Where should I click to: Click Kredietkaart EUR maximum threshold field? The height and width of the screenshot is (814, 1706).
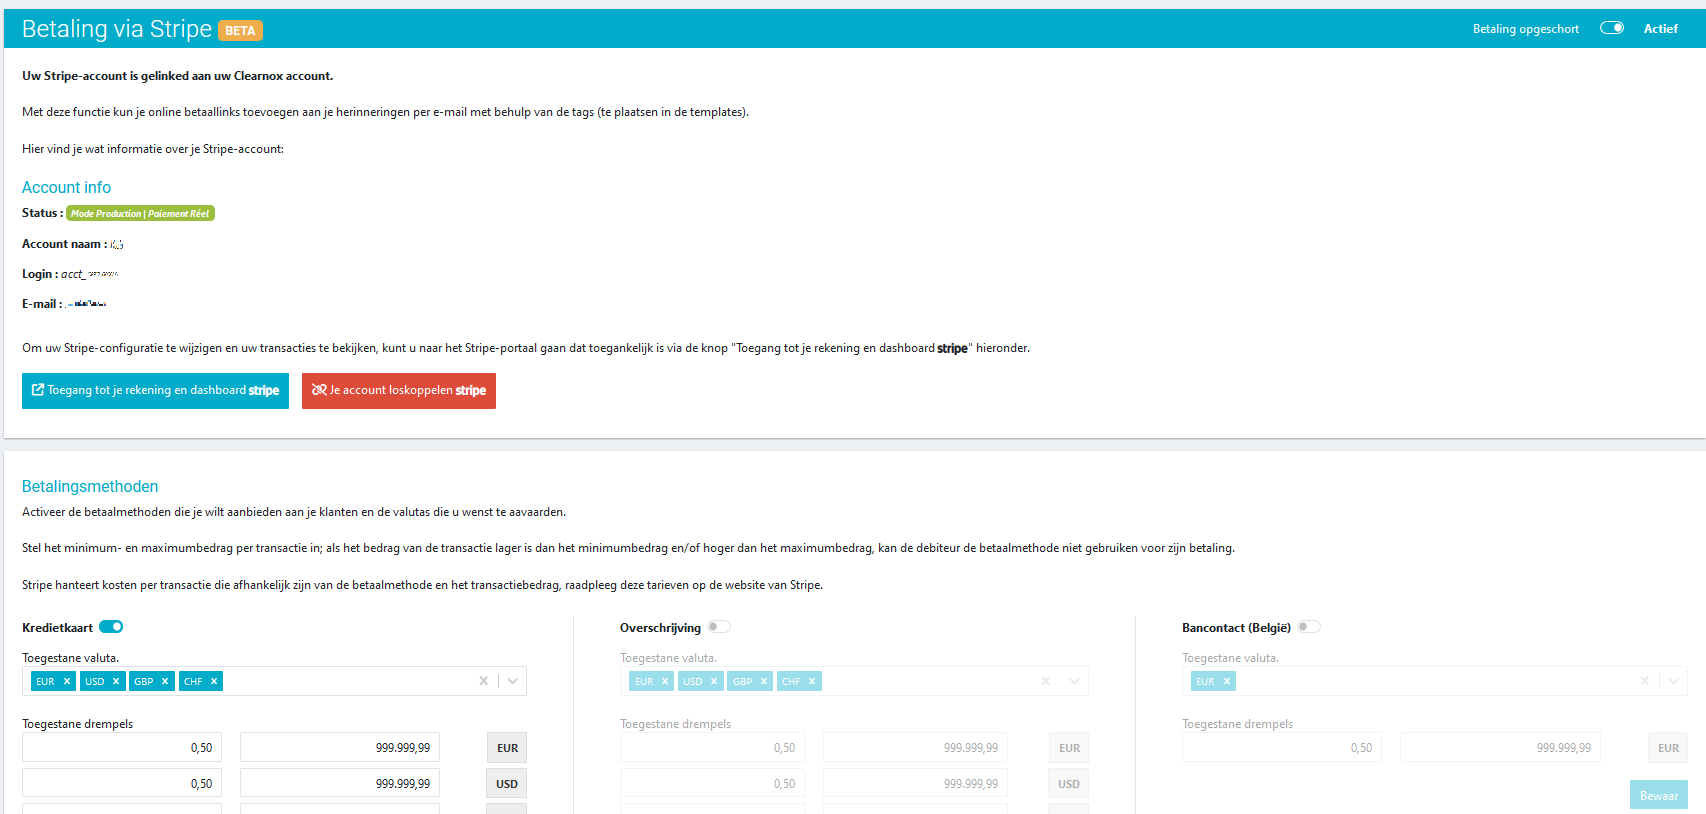click(340, 747)
